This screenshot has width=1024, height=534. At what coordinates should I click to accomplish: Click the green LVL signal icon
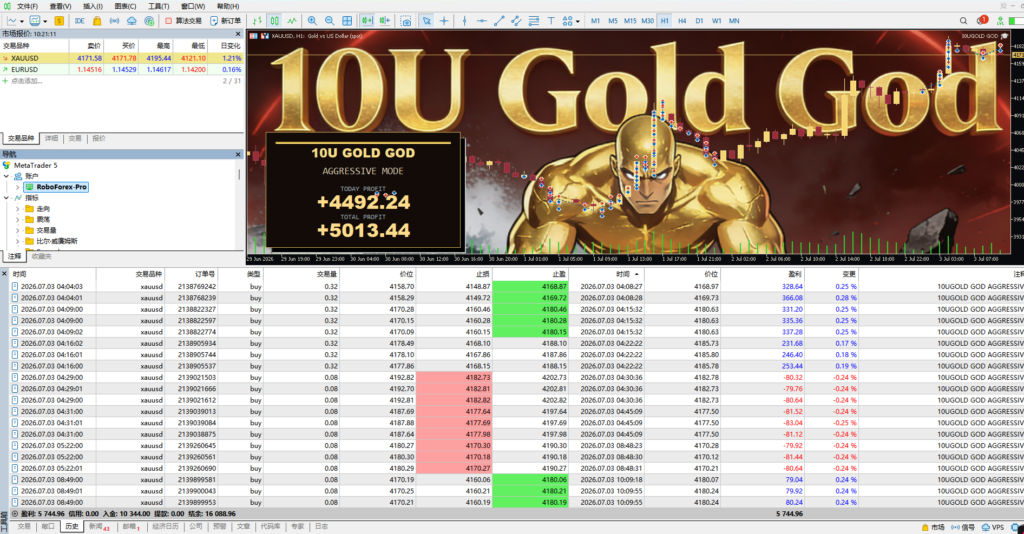(x=1000, y=21)
